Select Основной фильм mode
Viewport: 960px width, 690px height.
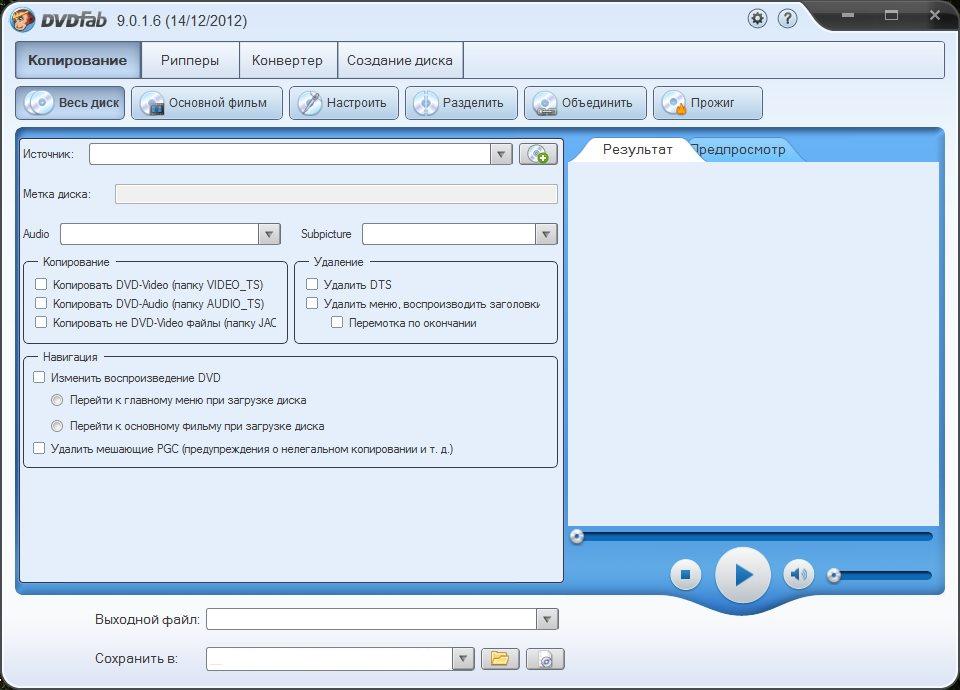click(207, 103)
